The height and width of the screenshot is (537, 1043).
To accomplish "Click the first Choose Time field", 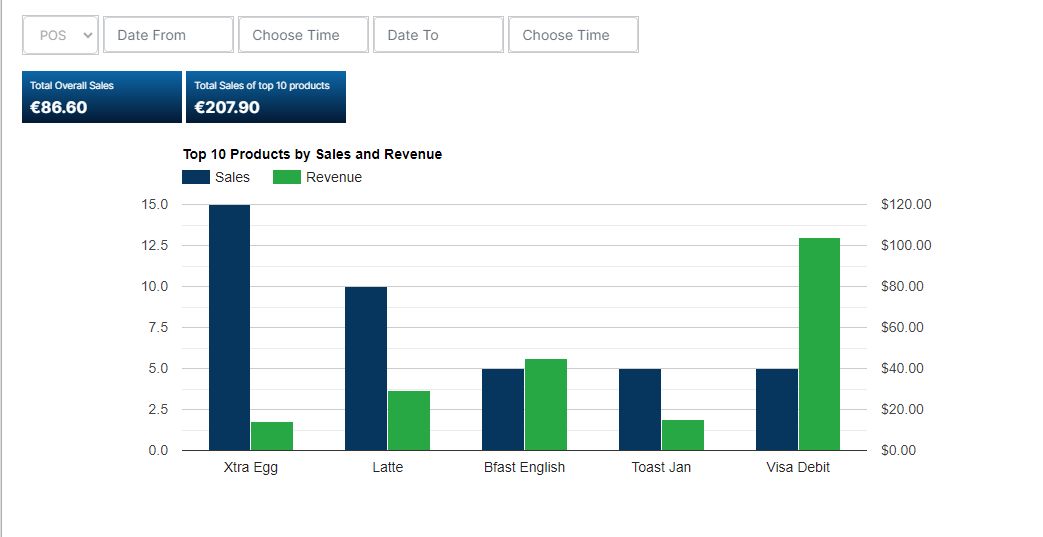I will [303, 35].
